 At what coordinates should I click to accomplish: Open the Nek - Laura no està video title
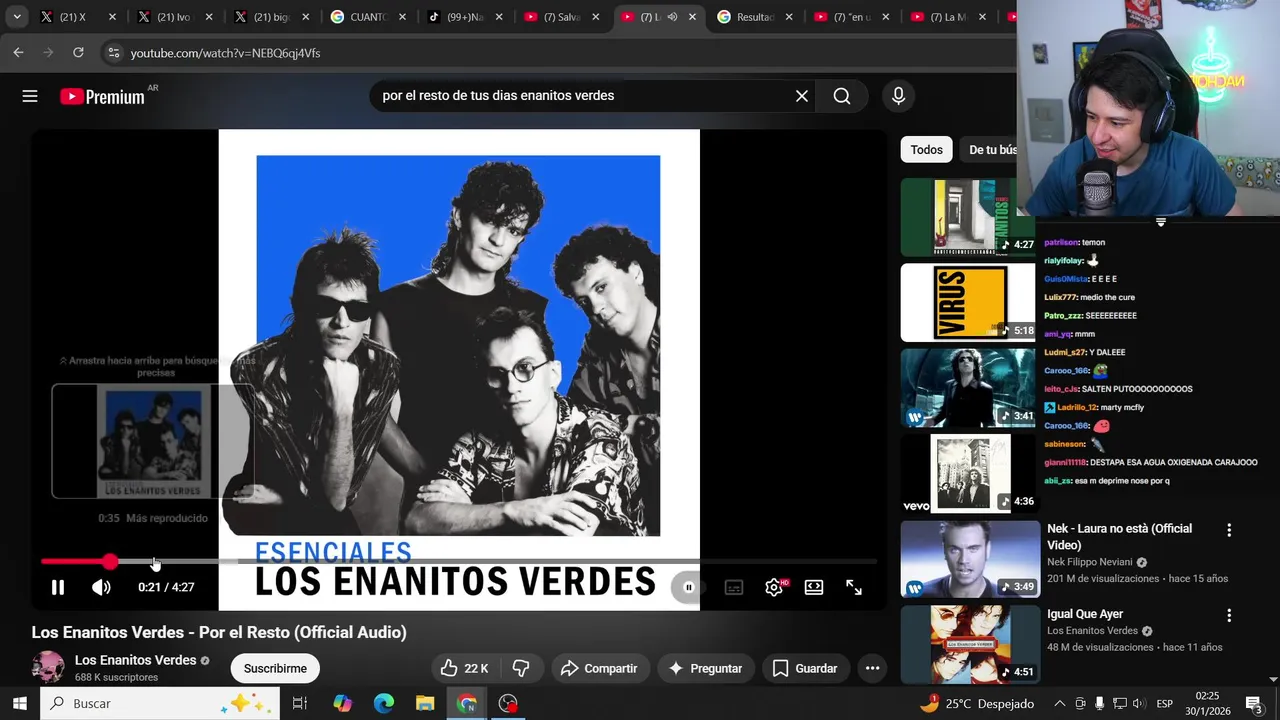coord(1119,536)
